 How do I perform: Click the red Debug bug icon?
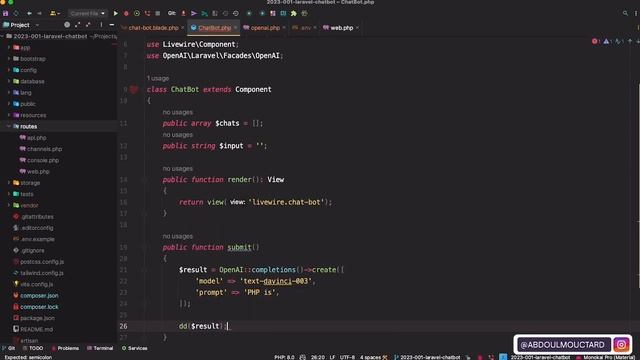point(126,13)
